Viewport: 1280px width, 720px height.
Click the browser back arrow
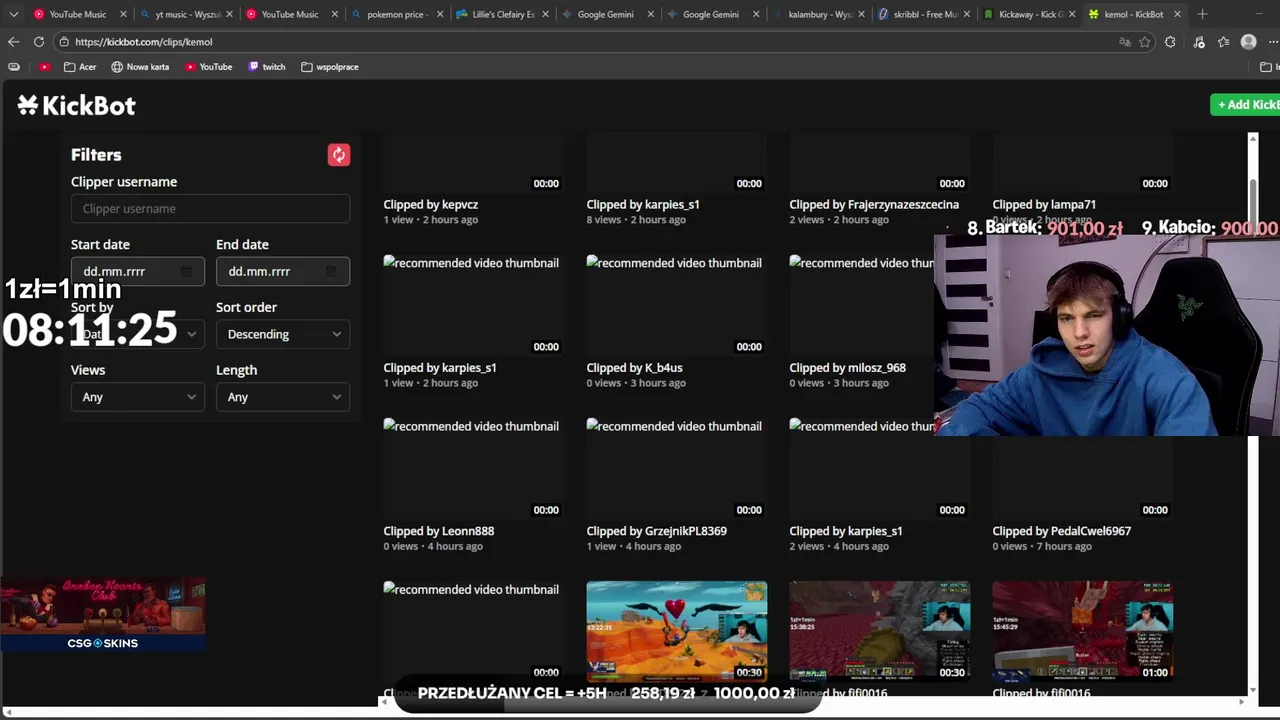pos(13,42)
